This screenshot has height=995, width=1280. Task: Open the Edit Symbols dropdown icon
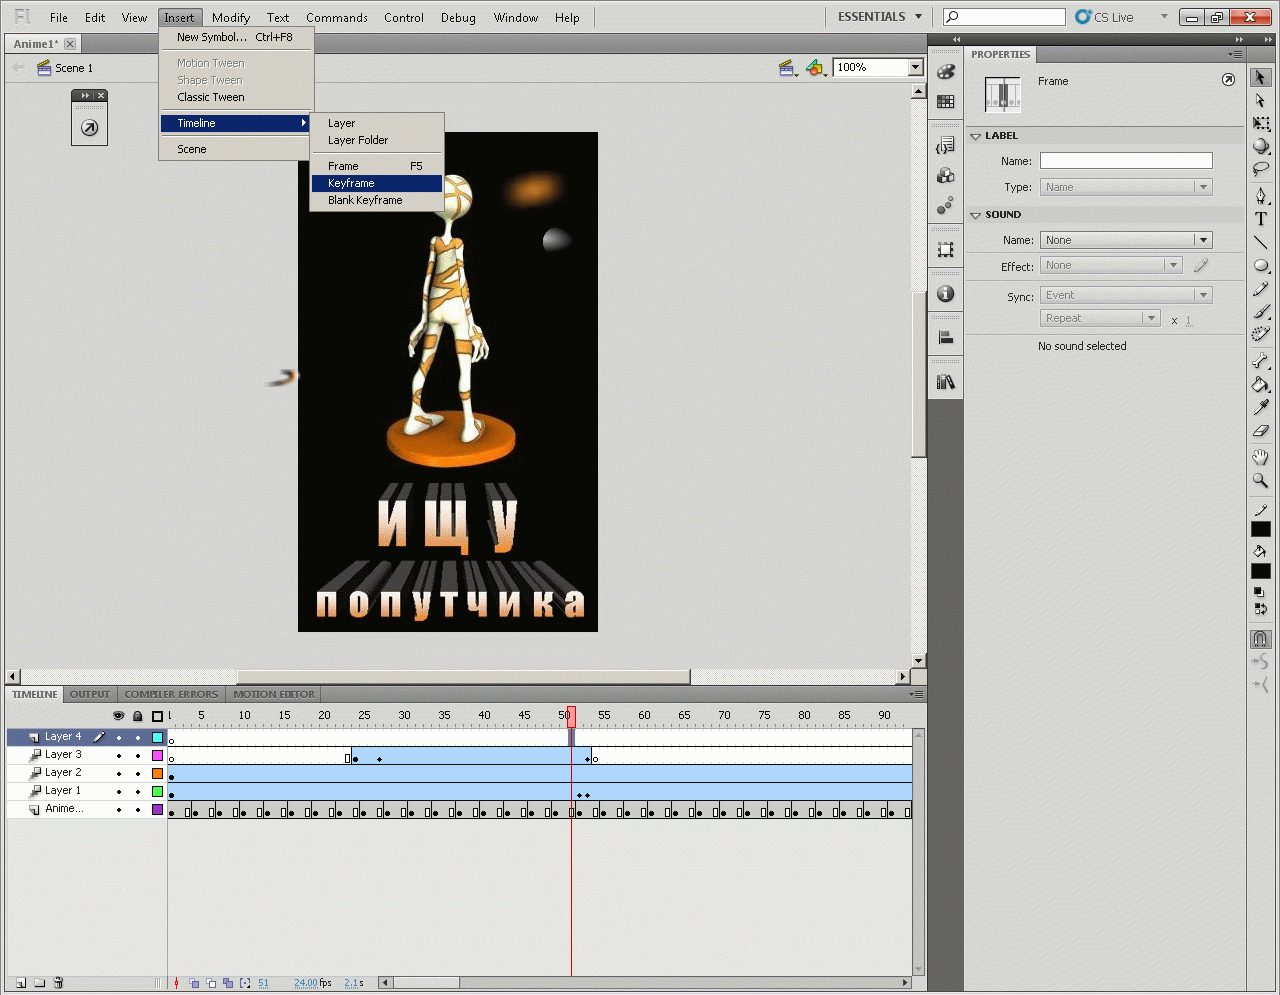(x=816, y=68)
